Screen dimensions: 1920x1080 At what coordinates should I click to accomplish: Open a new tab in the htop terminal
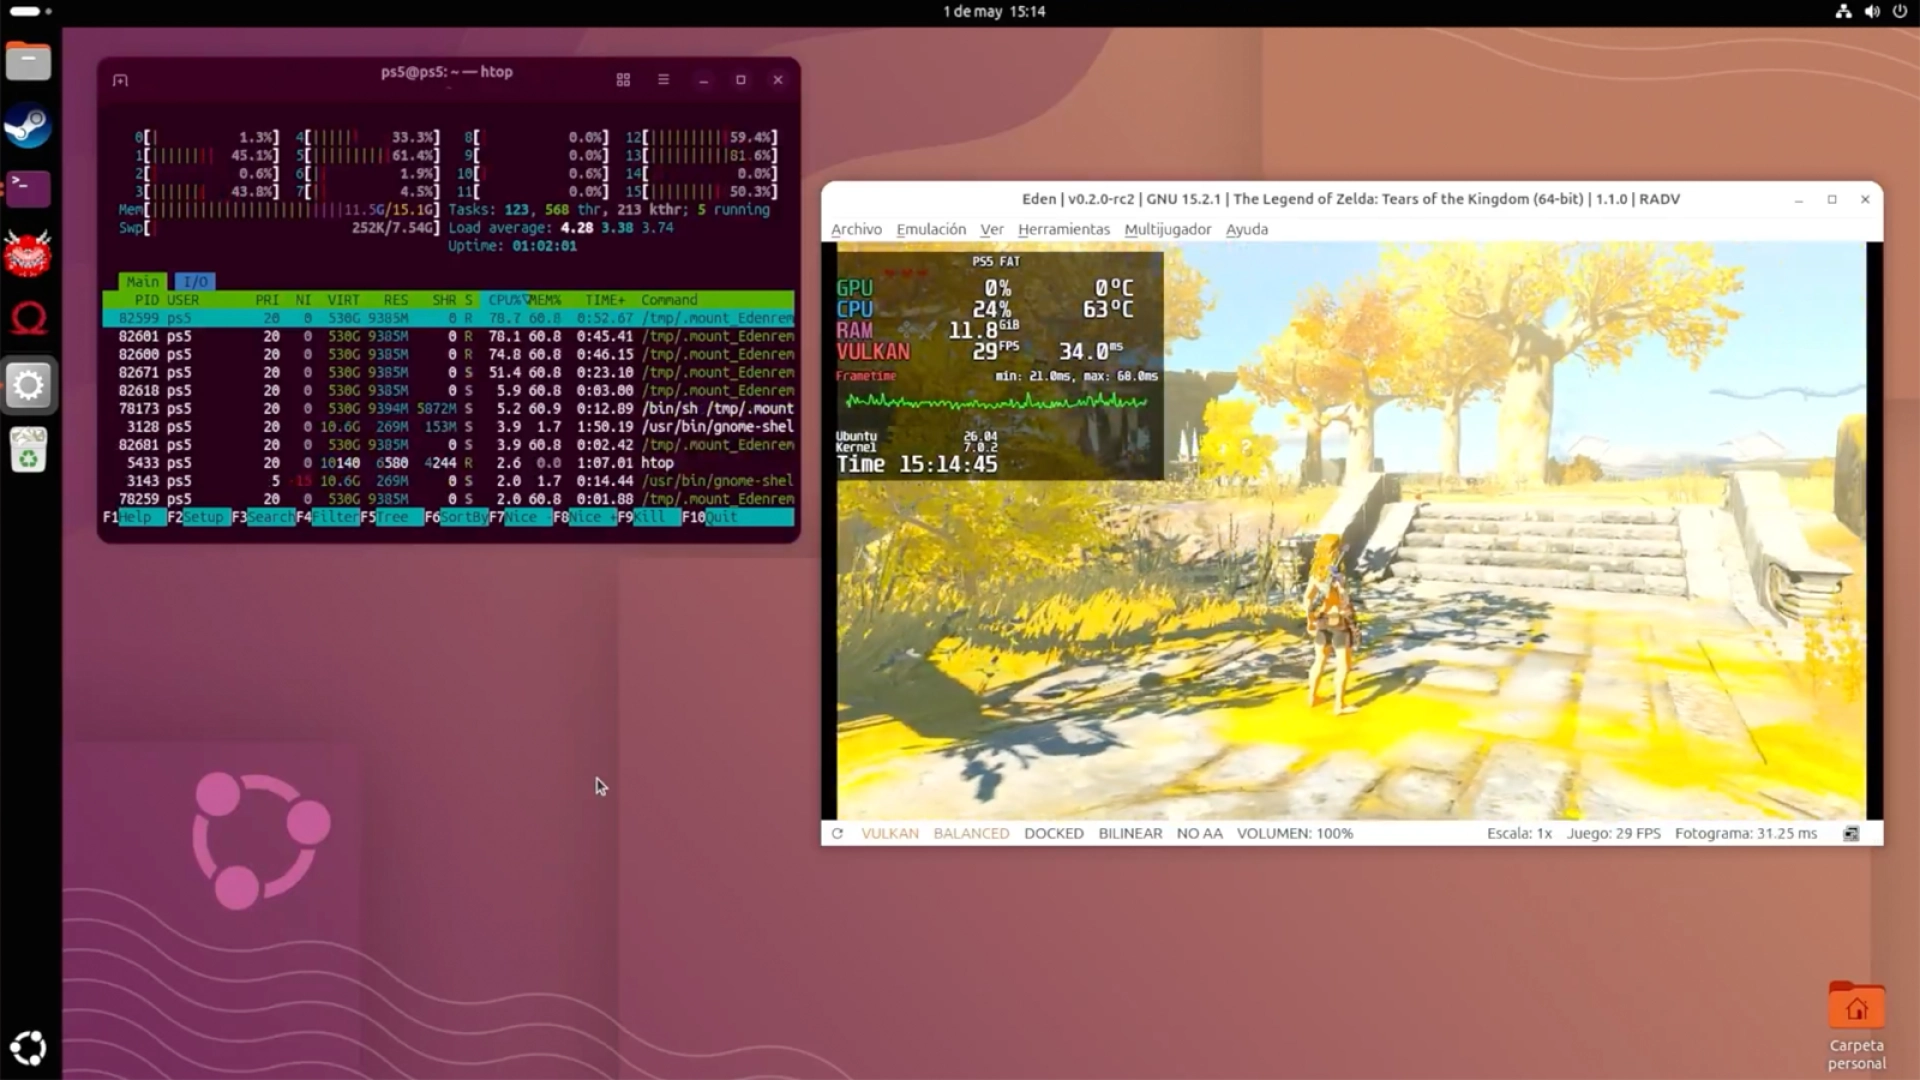pos(121,80)
